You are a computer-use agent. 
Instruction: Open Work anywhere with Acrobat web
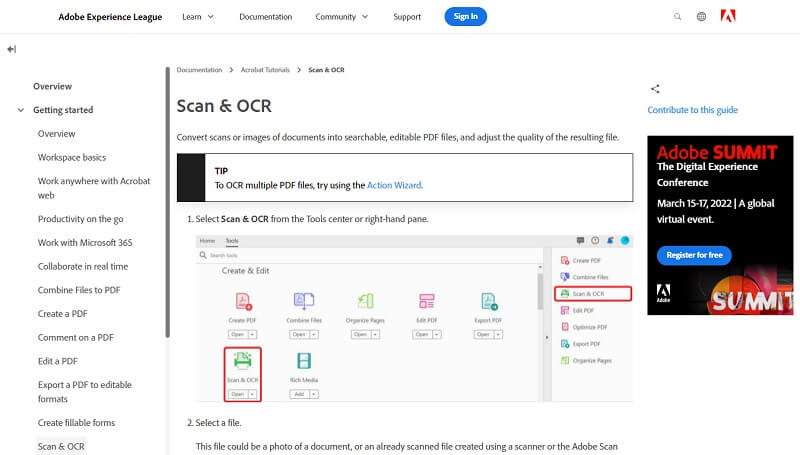[94, 188]
